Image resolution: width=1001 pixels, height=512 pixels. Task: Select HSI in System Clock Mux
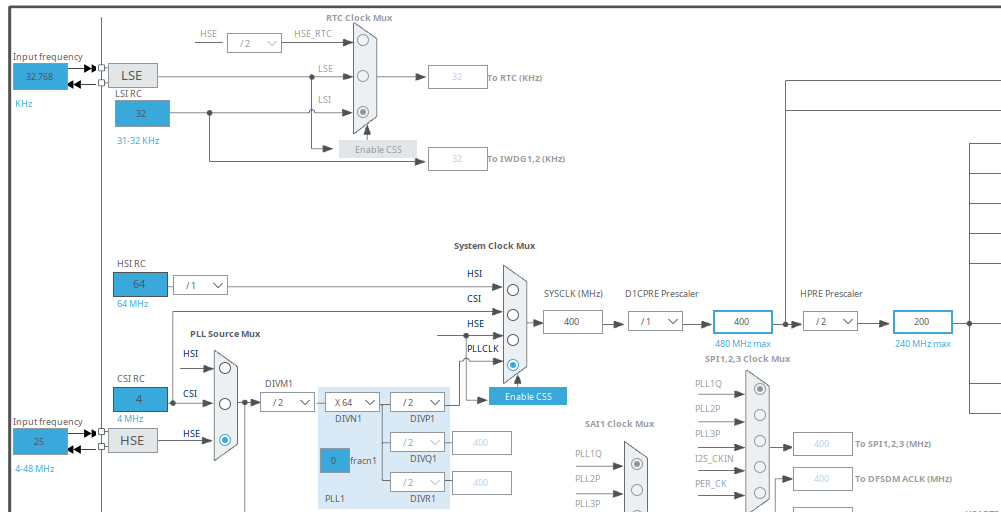513,290
